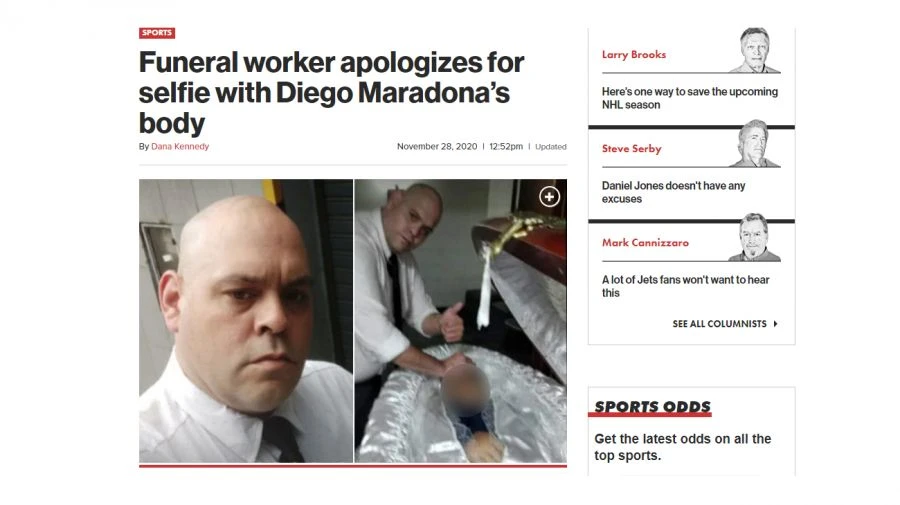Viewport: 900px width, 505px height.
Task: Click the Mark Cannizzaro columnist name
Action: pos(645,243)
